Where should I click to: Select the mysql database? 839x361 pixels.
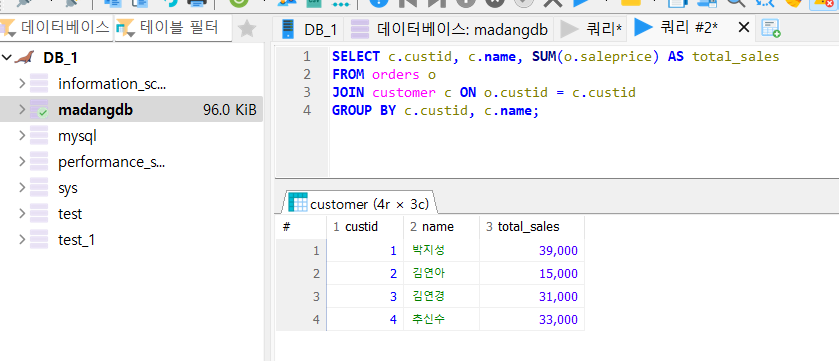(x=77, y=137)
